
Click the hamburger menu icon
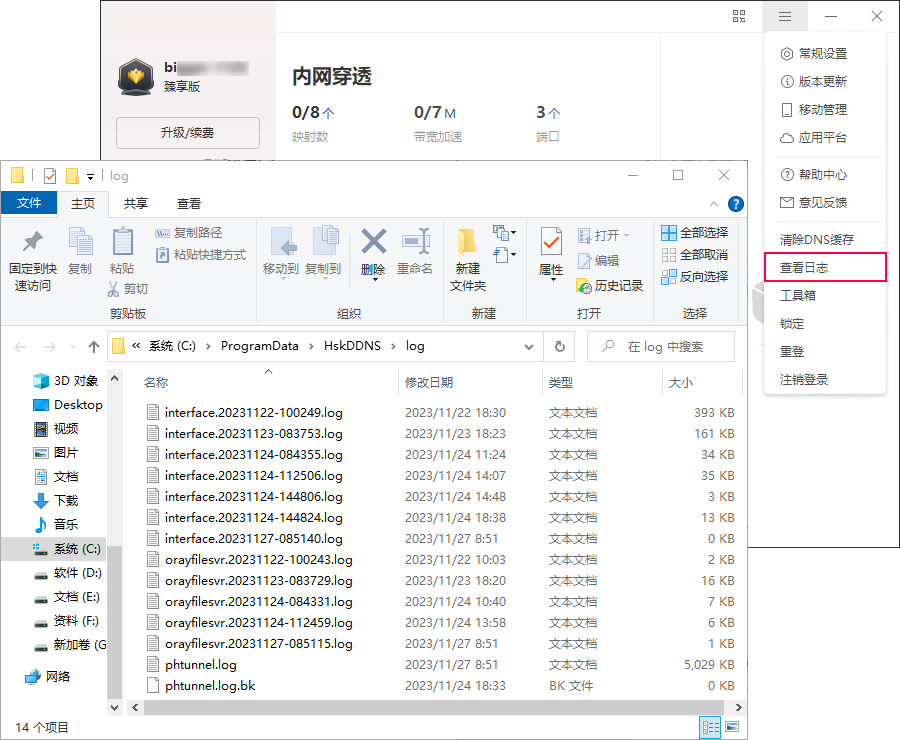785,16
